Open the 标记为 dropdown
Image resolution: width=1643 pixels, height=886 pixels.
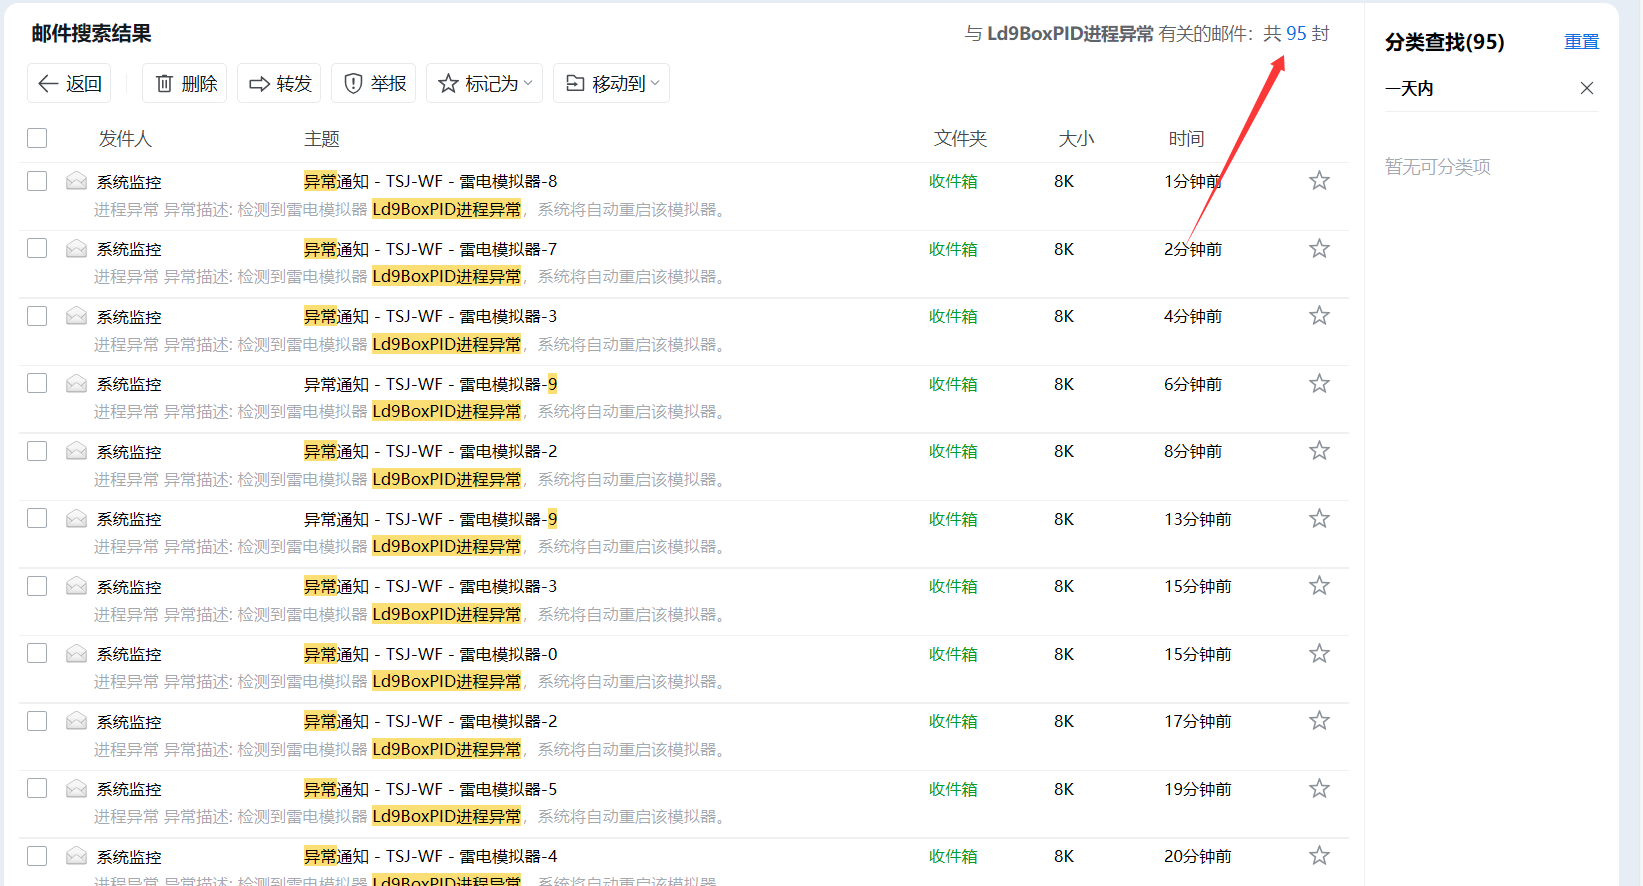[484, 84]
